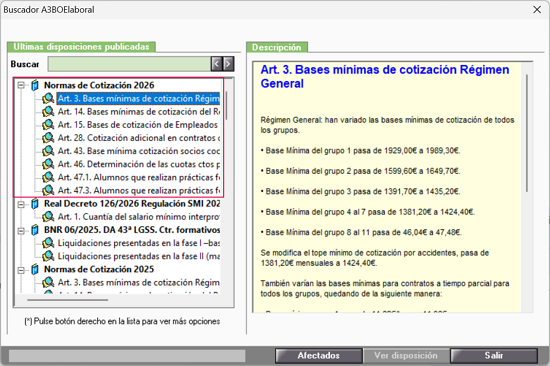Select the Normas de Cotización 2025 heading
This screenshot has width=550, height=366.
coord(99,269)
